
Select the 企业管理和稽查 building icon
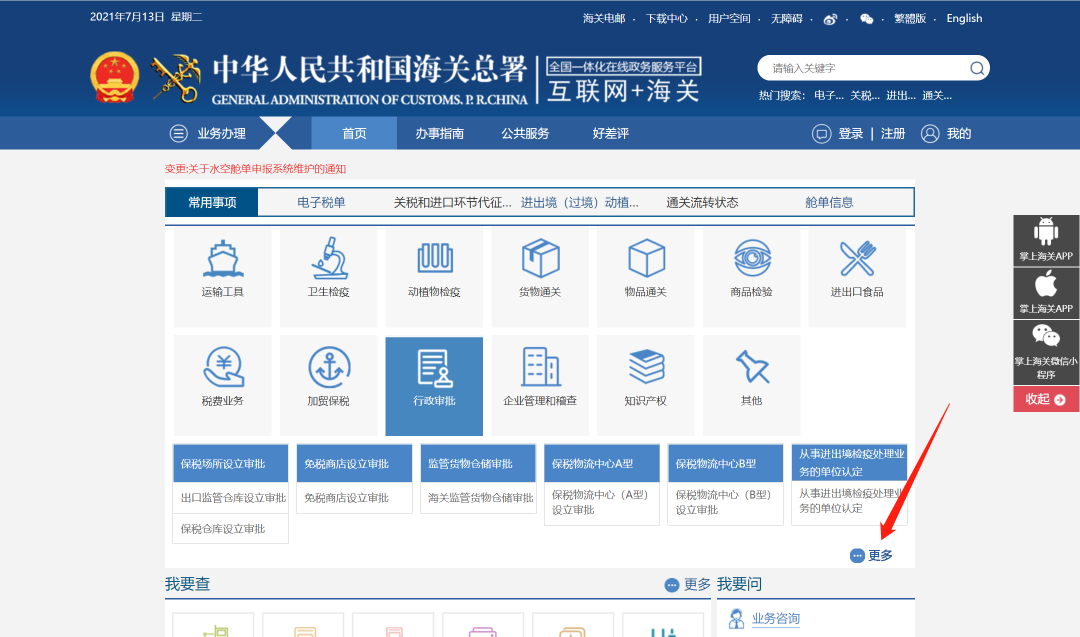(541, 367)
